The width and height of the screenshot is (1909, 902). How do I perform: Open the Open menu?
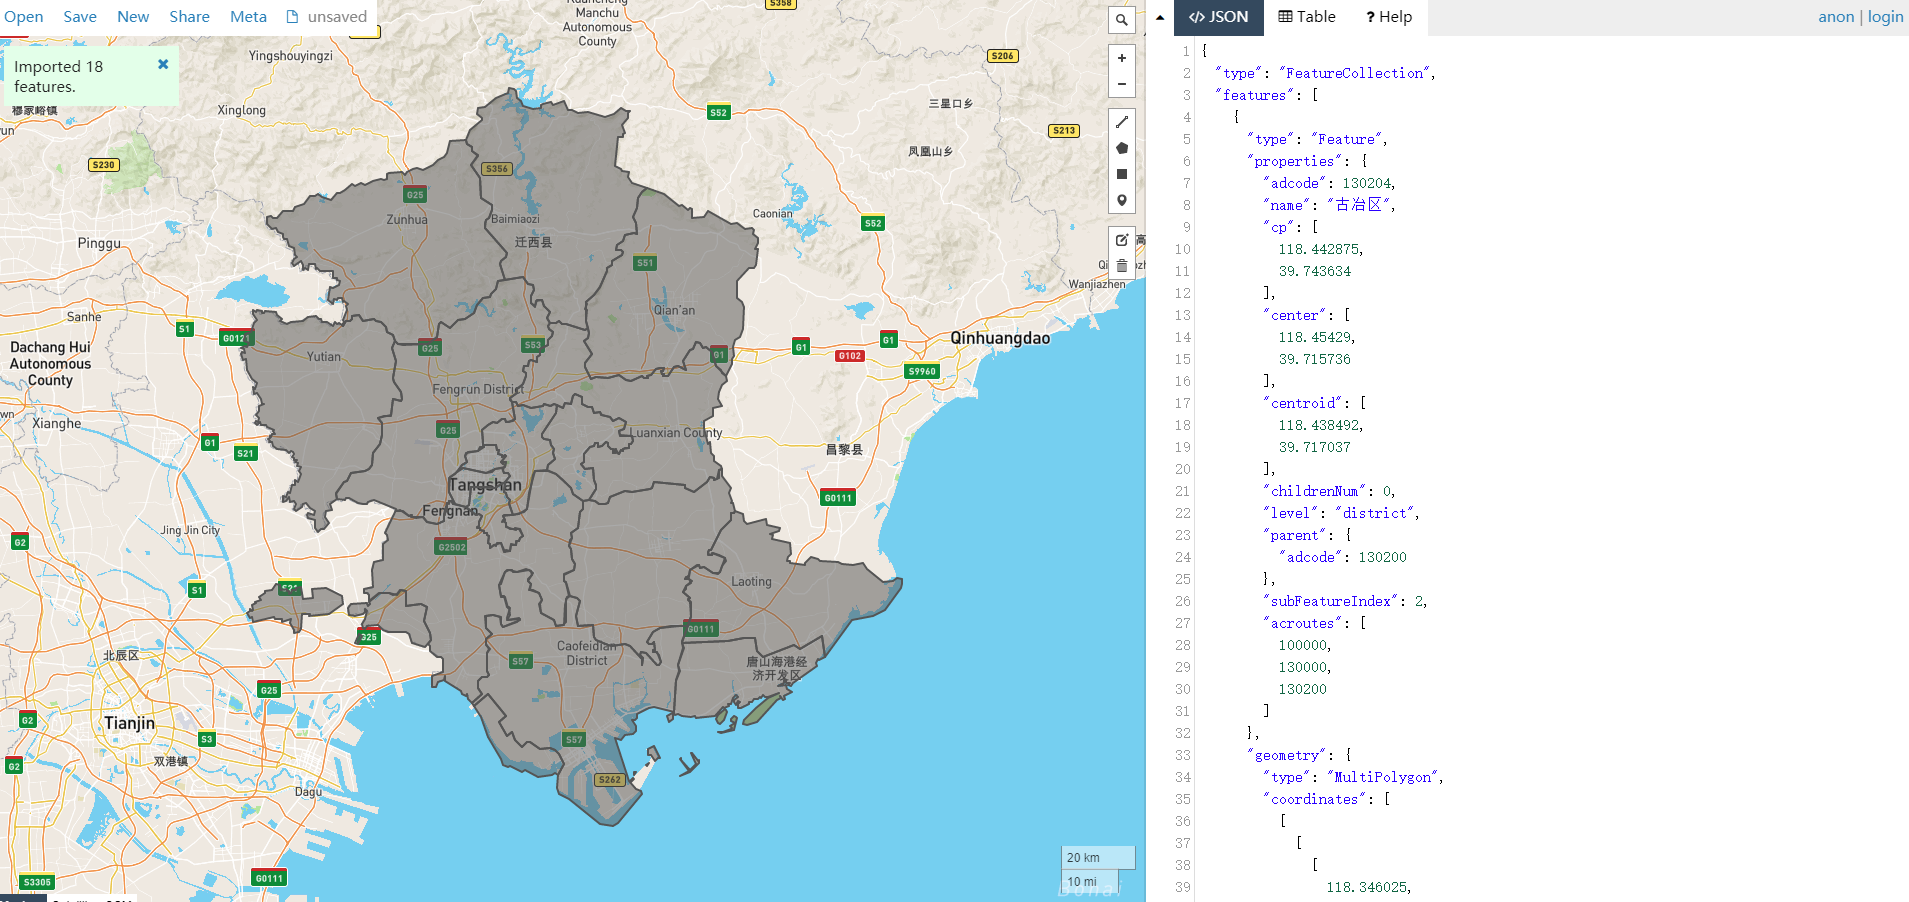pos(24,16)
